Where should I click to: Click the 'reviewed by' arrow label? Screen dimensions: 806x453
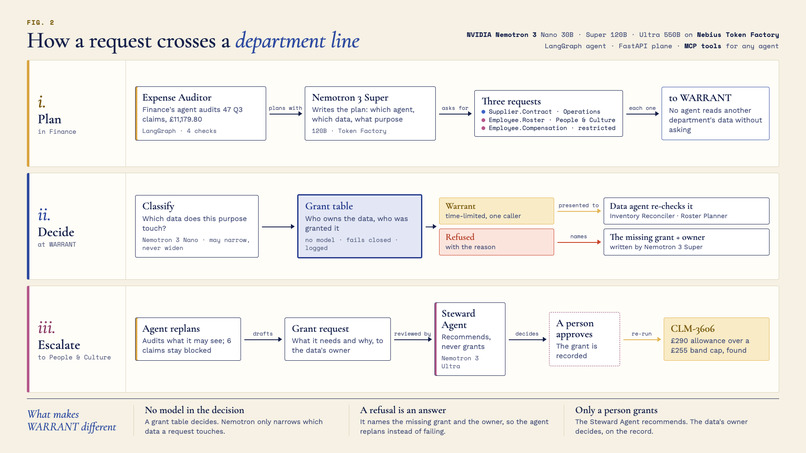(412, 334)
